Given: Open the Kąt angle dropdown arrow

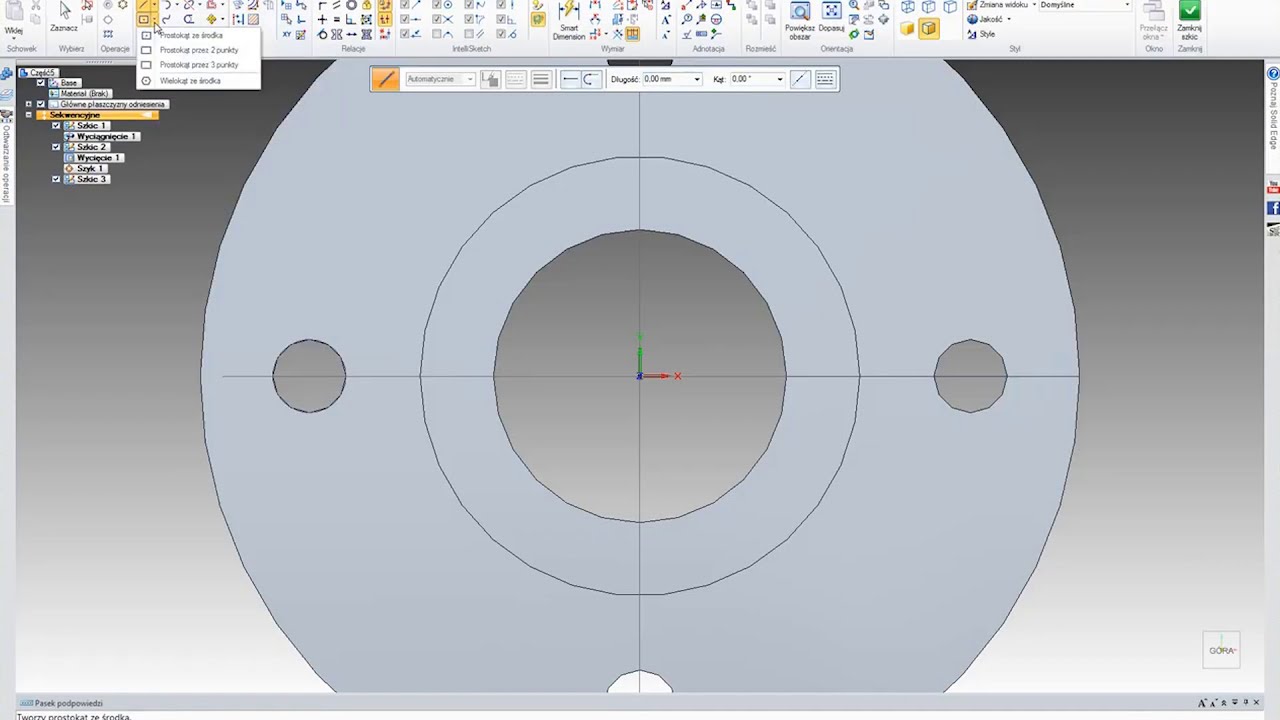Looking at the screenshot, I should [x=780, y=79].
